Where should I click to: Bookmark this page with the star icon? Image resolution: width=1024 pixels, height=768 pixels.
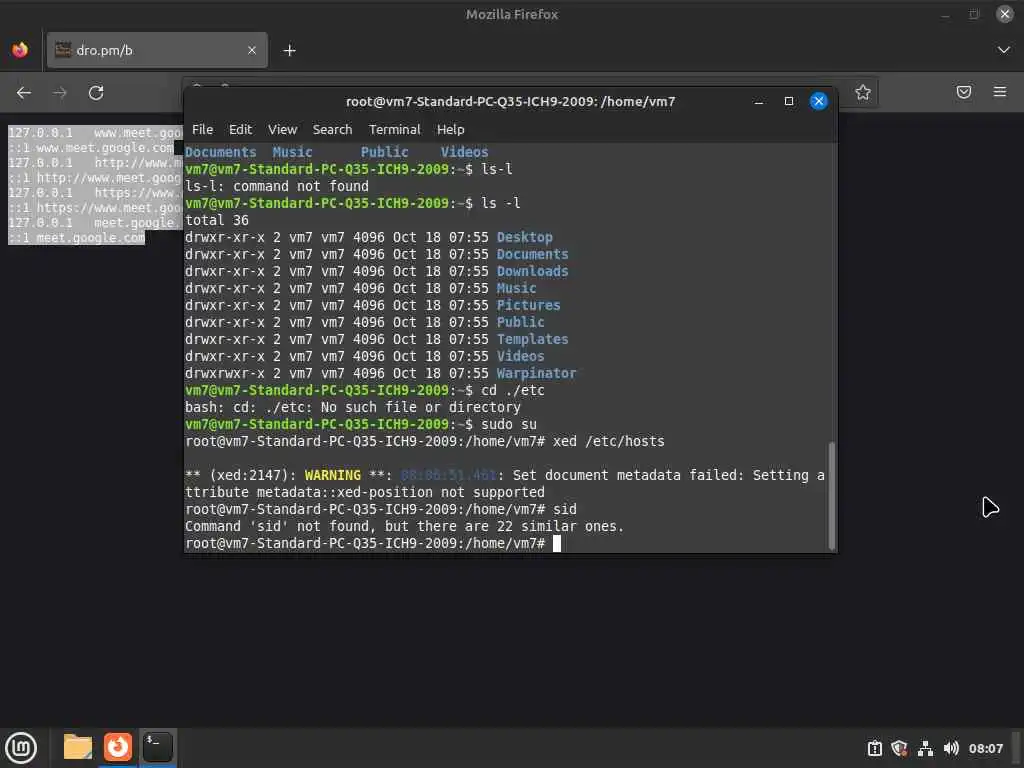click(x=863, y=92)
